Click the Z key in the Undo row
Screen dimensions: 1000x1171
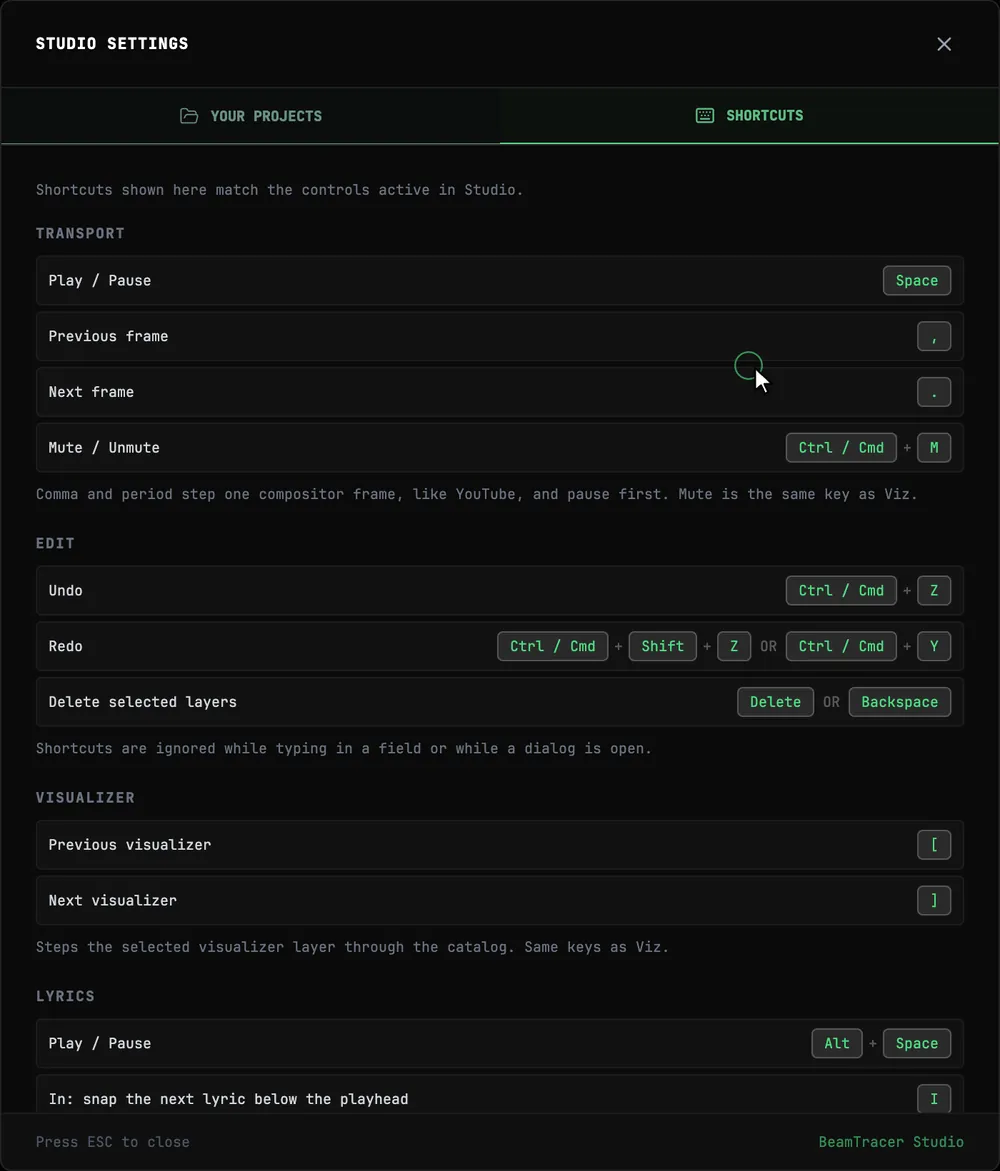(934, 591)
